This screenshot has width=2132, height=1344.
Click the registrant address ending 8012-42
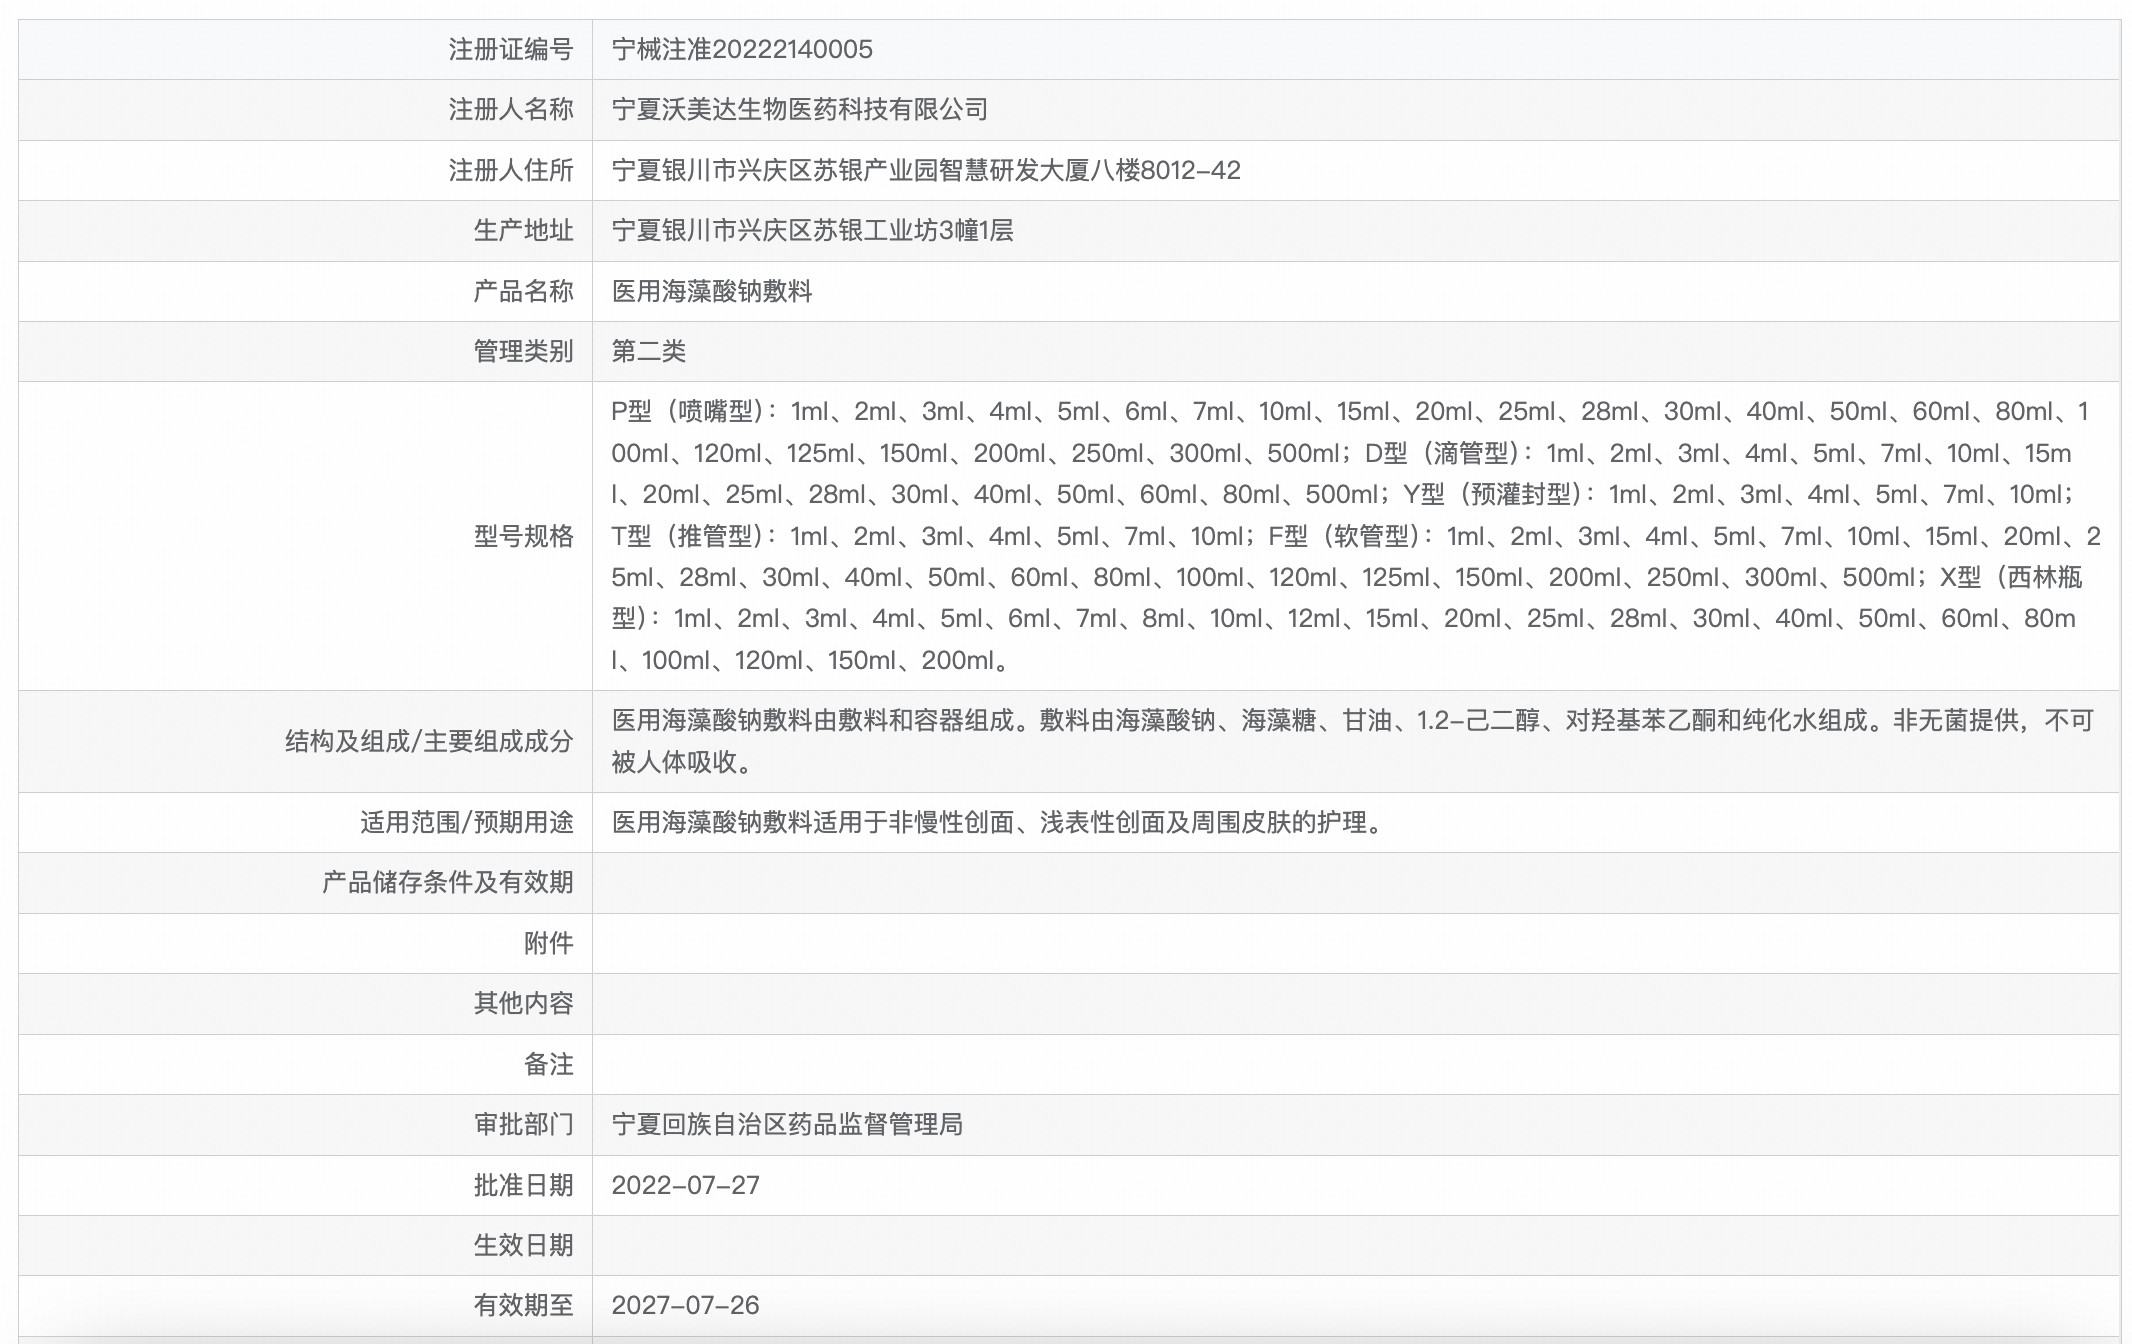tap(926, 171)
